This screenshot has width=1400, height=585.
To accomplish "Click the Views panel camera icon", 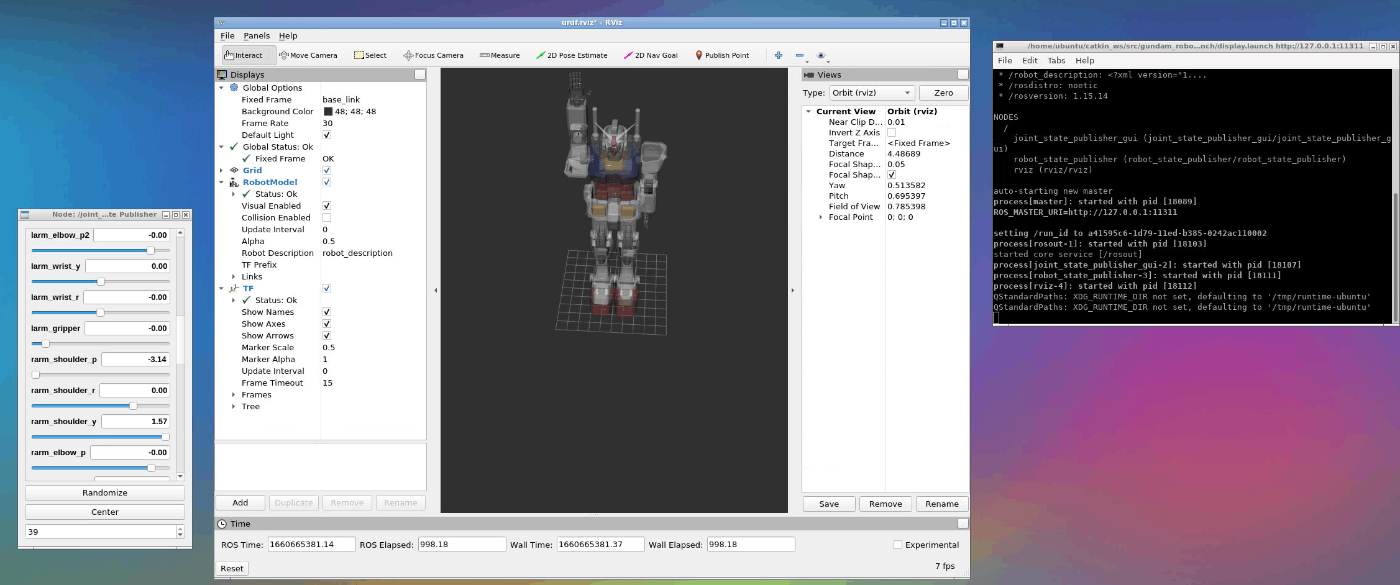I will (809, 74).
